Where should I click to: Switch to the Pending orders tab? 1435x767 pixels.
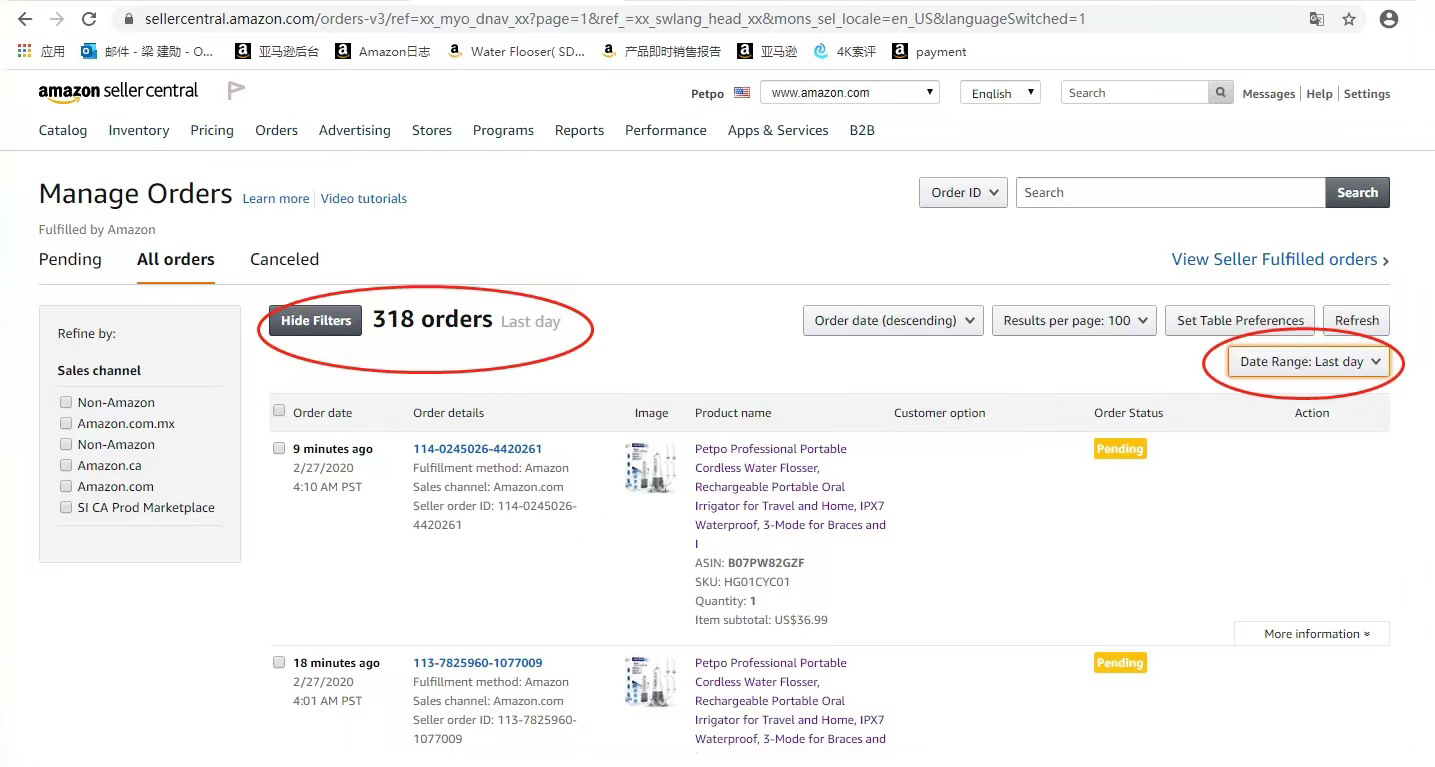click(70, 259)
